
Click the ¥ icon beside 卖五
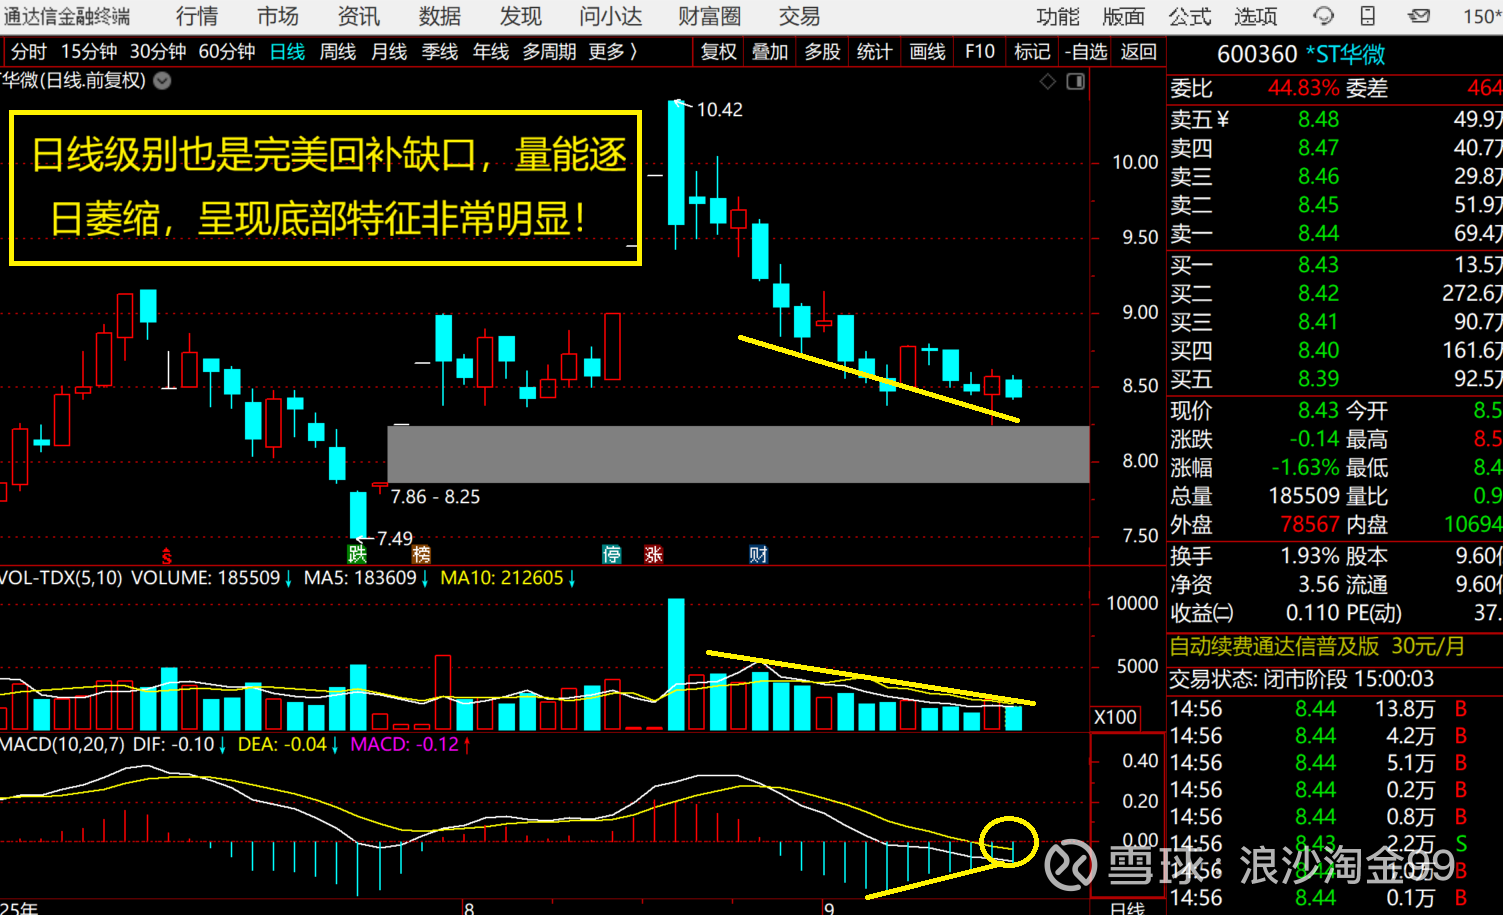tap(1224, 120)
